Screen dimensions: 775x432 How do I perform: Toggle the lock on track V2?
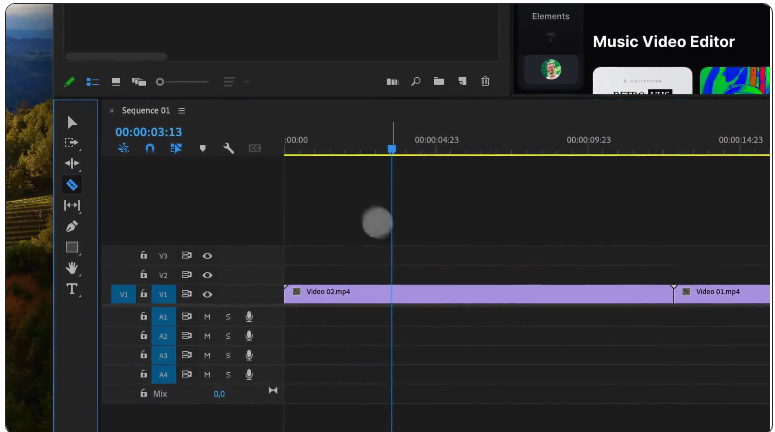pos(143,275)
